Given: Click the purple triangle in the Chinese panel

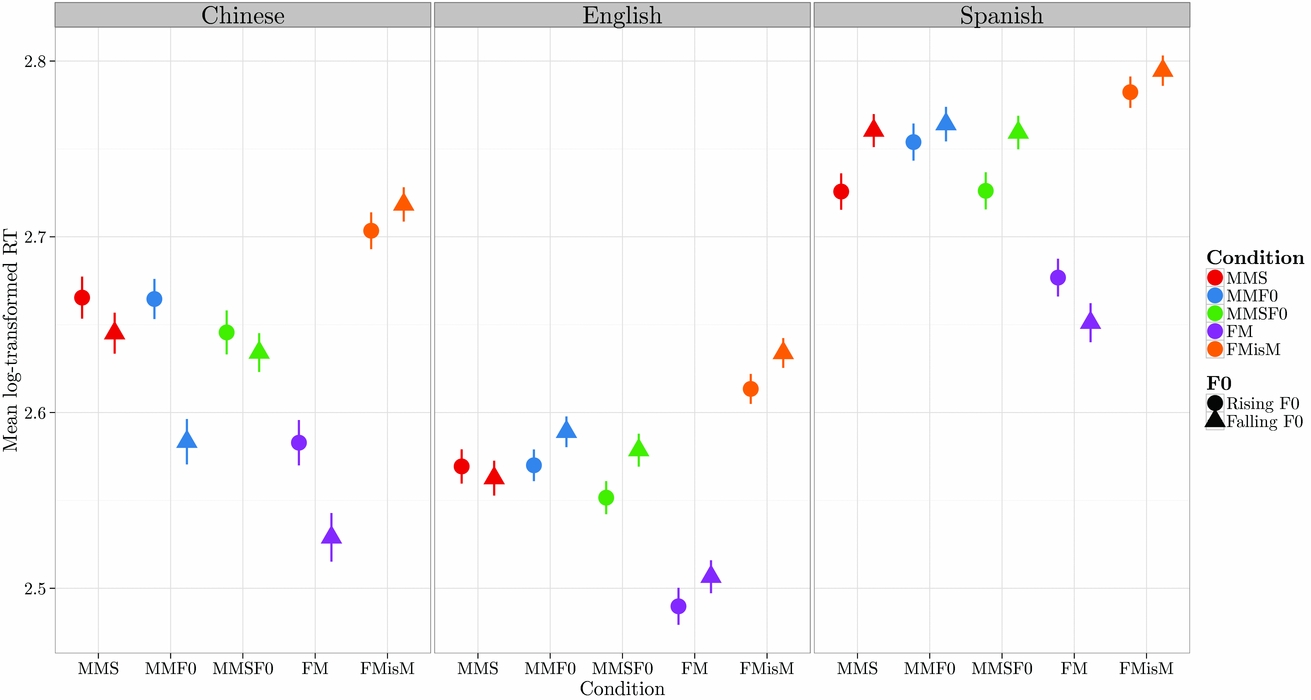Looking at the screenshot, I should coord(331,536).
